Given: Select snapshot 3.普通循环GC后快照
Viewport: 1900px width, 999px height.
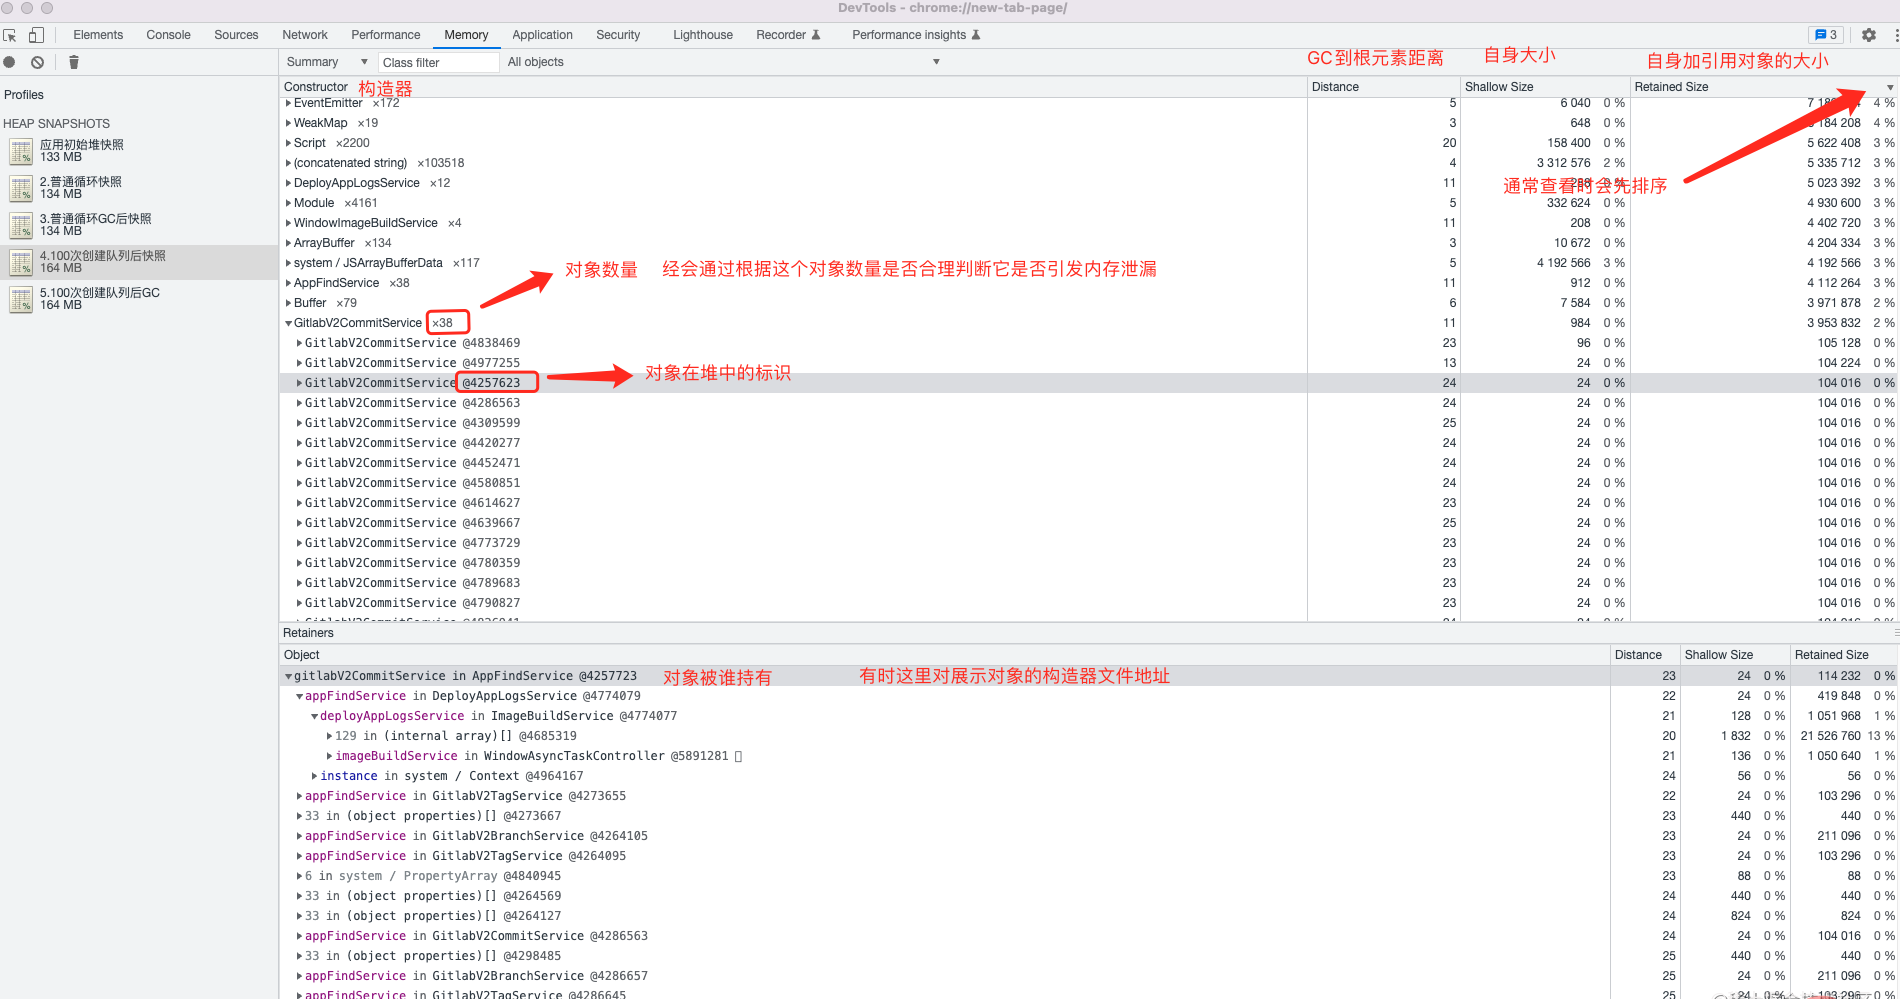Looking at the screenshot, I should (x=139, y=225).
